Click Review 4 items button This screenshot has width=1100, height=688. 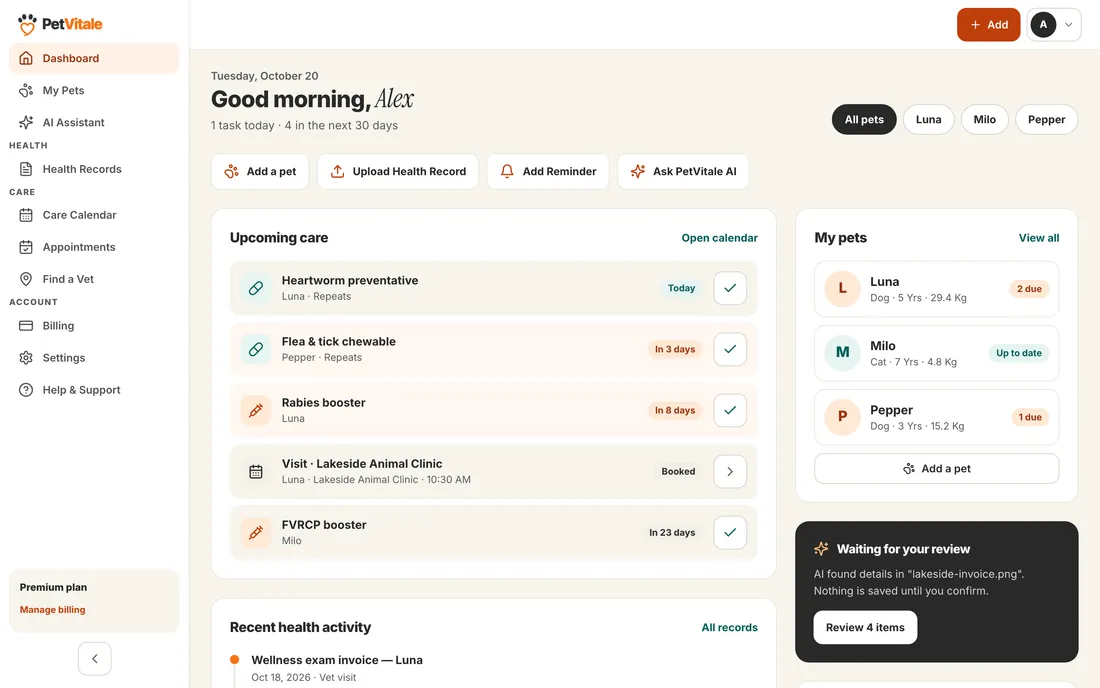click(865, 628)
